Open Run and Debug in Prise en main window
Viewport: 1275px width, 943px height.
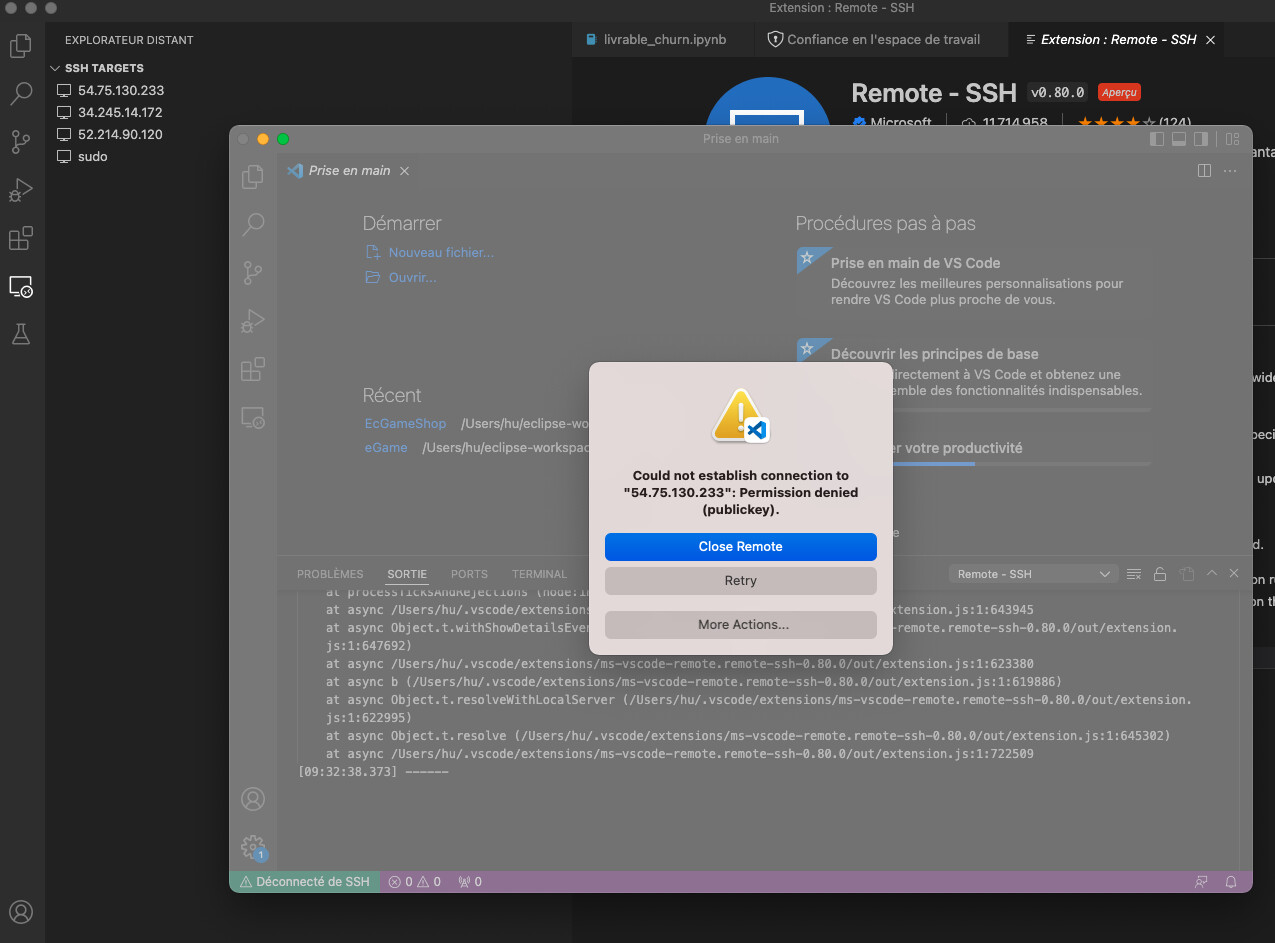click(x=253, y=321)
